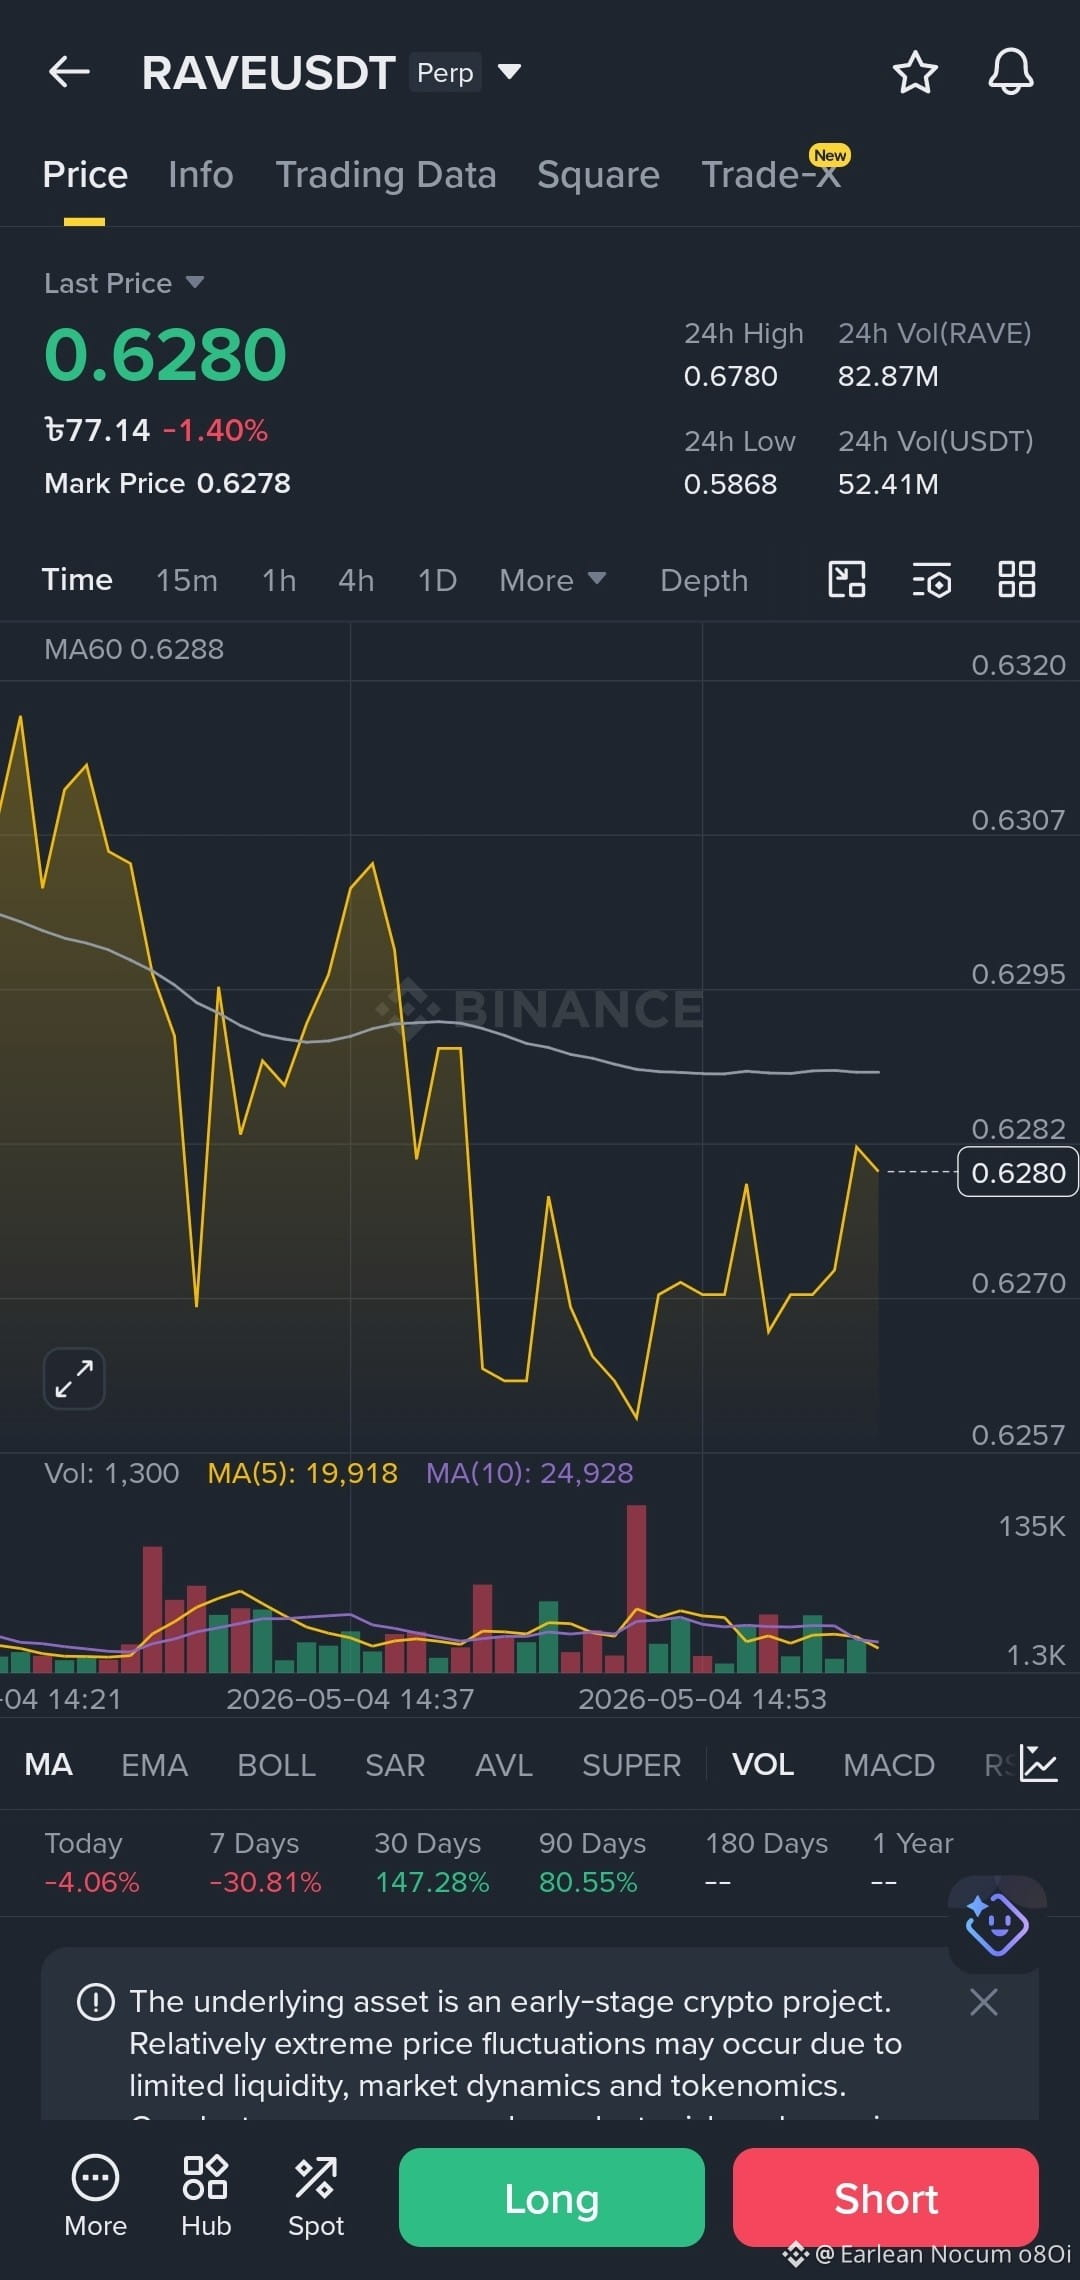
Task: Toggle the MA indicator
Action: point(48,1765)
